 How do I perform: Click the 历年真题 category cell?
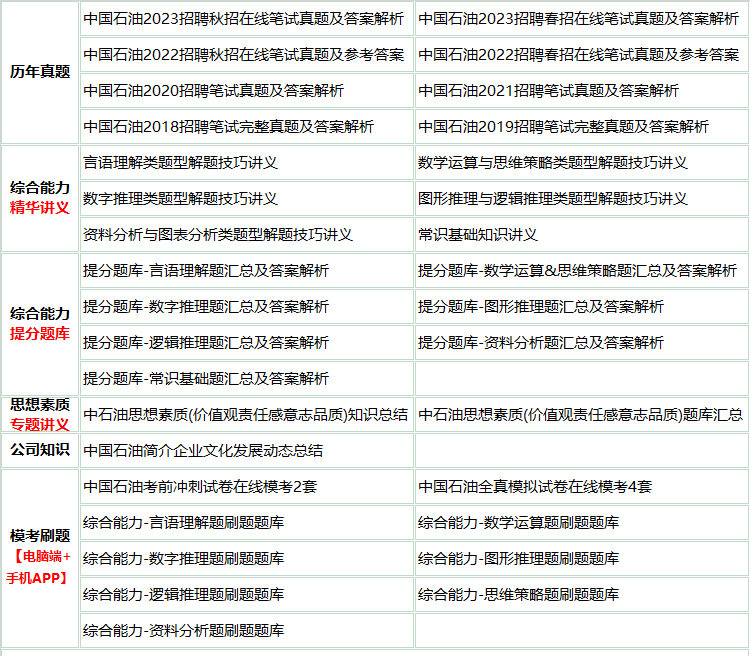click(40, 72)
